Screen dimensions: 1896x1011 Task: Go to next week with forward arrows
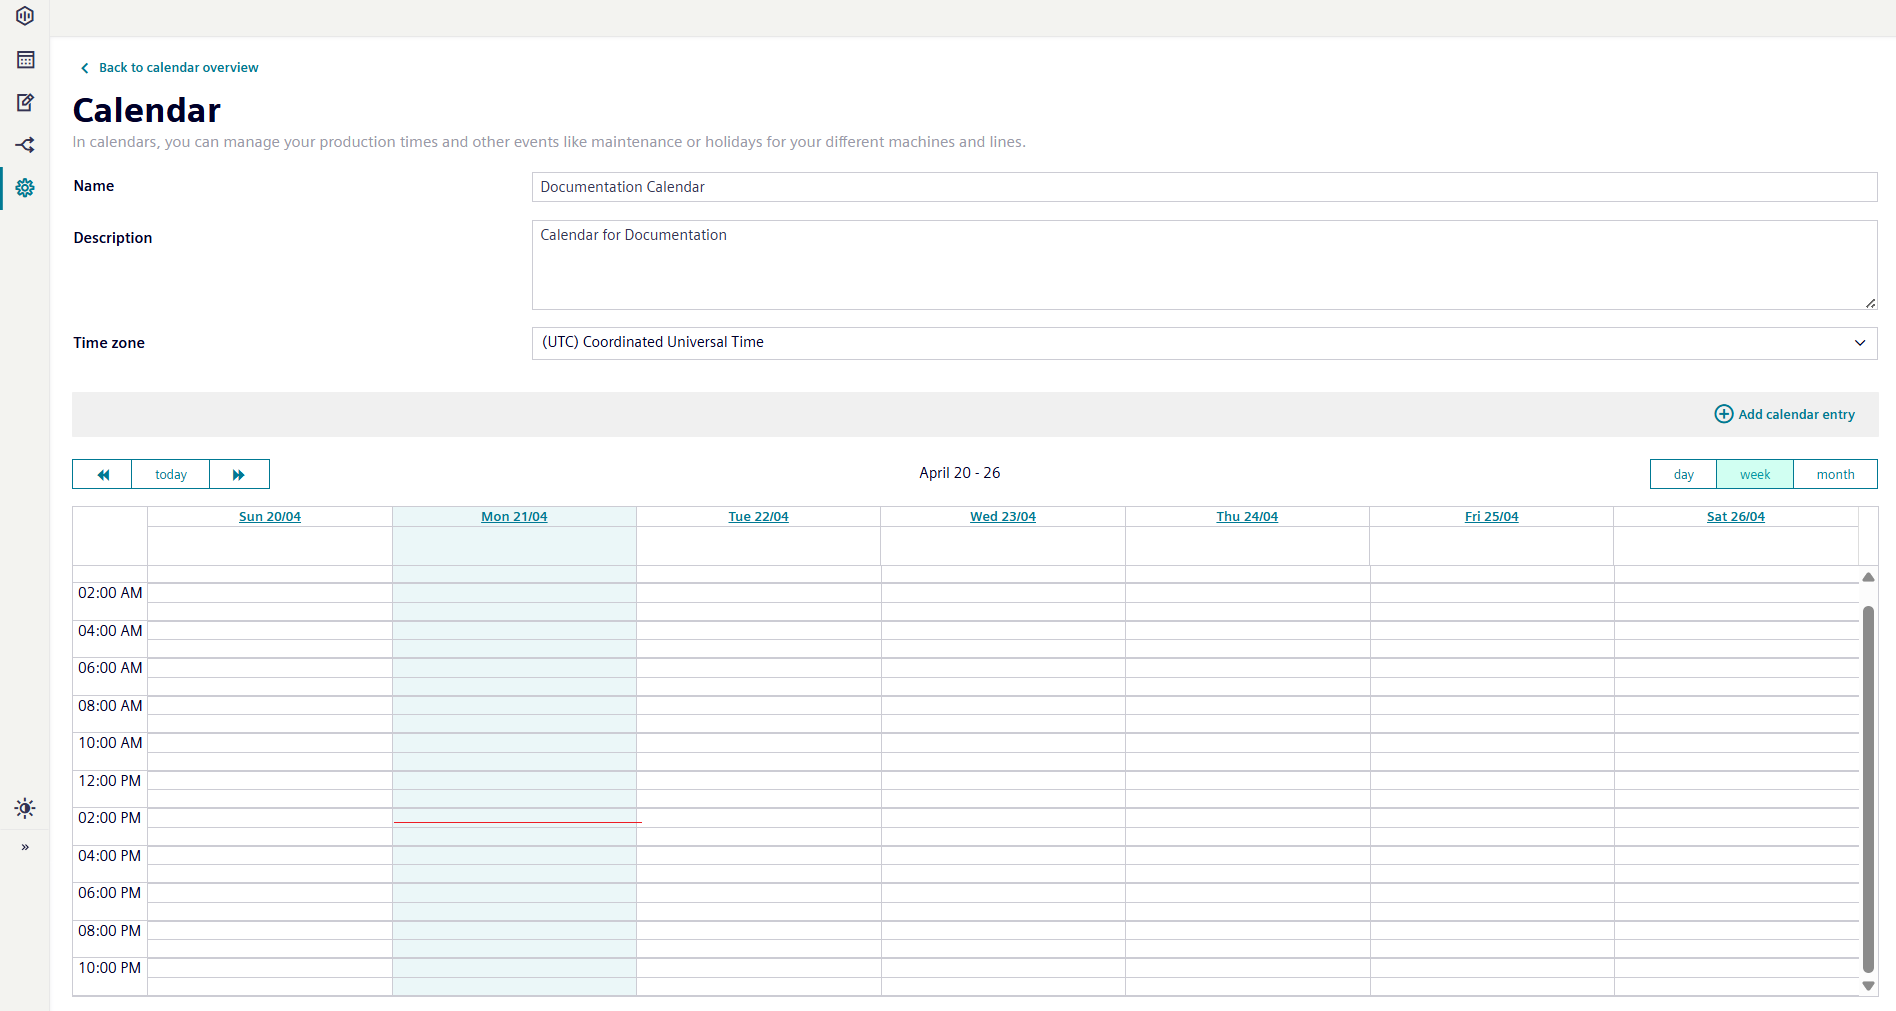pos(239,474)
